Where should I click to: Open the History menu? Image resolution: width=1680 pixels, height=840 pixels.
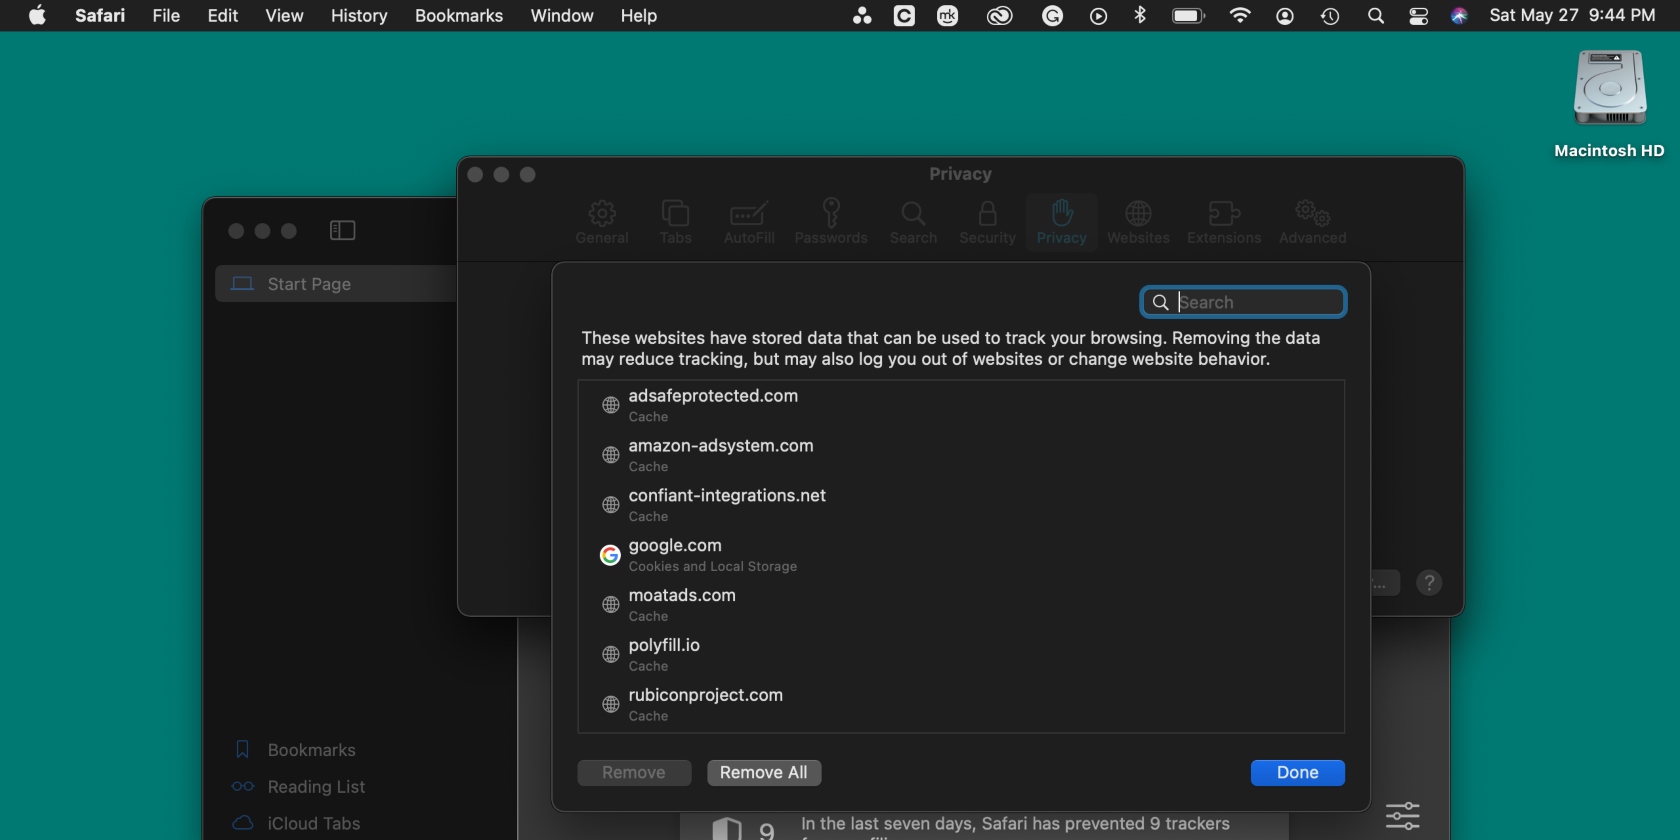point(359,16)
